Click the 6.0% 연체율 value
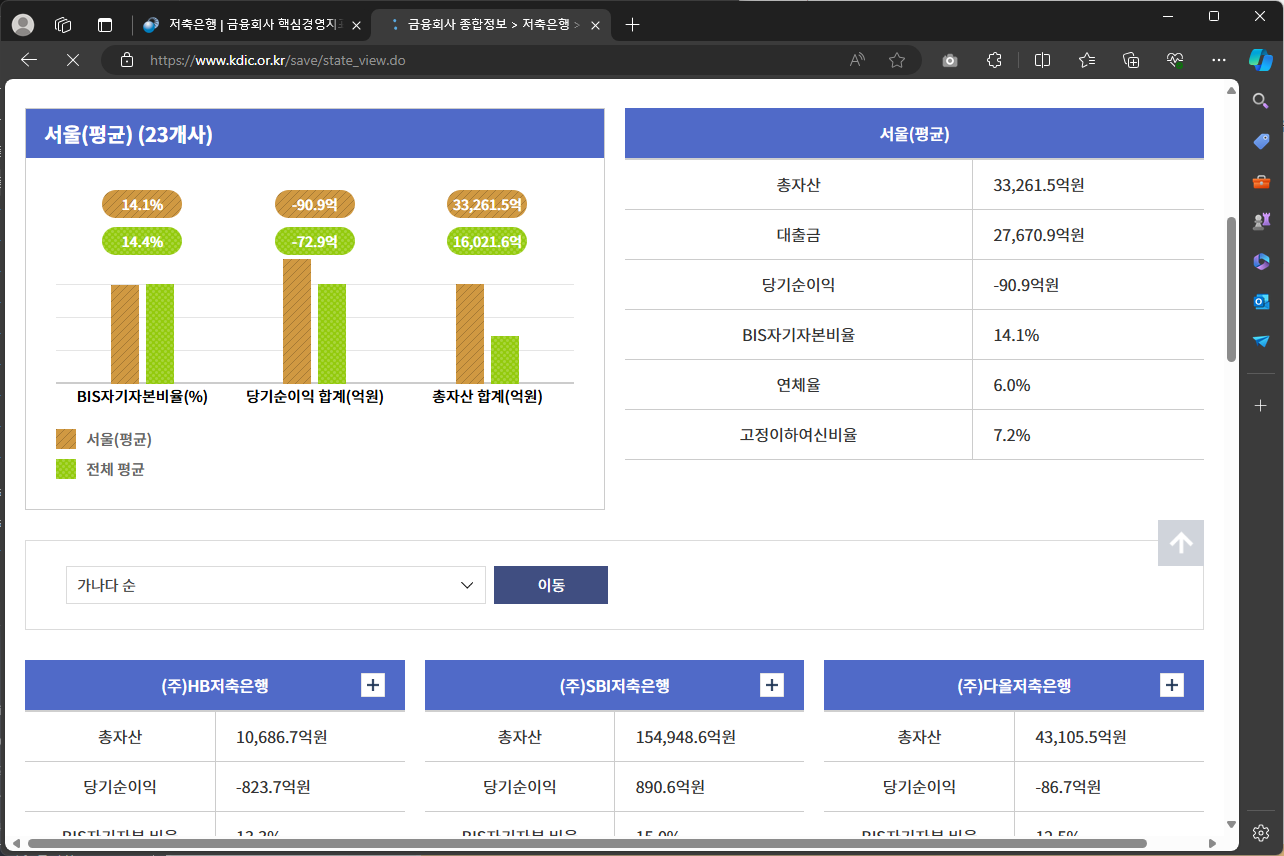The height and width of the screenshot is (856, 1284). (x=1012, y=385)
